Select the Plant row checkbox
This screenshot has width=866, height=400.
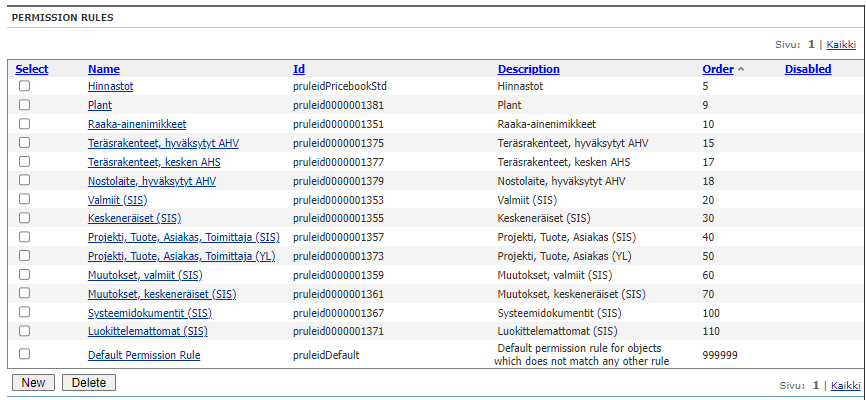pos(25,104)
